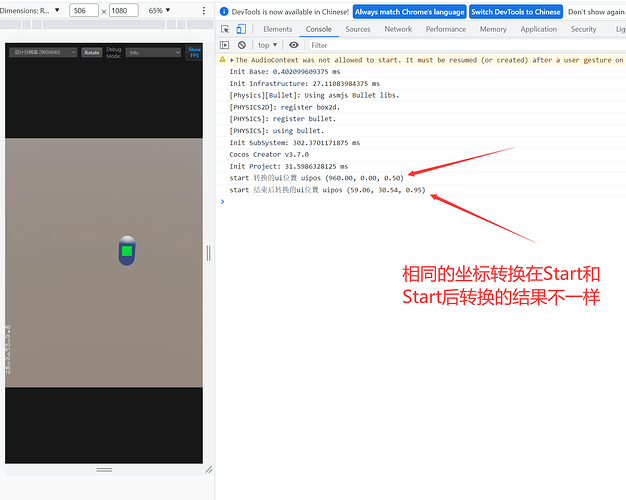Click the DevTools info notification icon
Screen dimensions: 626x500
pos(224,12)
